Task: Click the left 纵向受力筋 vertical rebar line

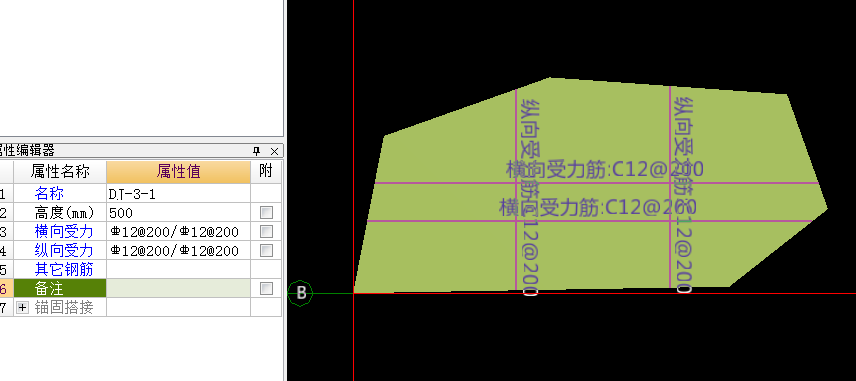Action: 516,188
